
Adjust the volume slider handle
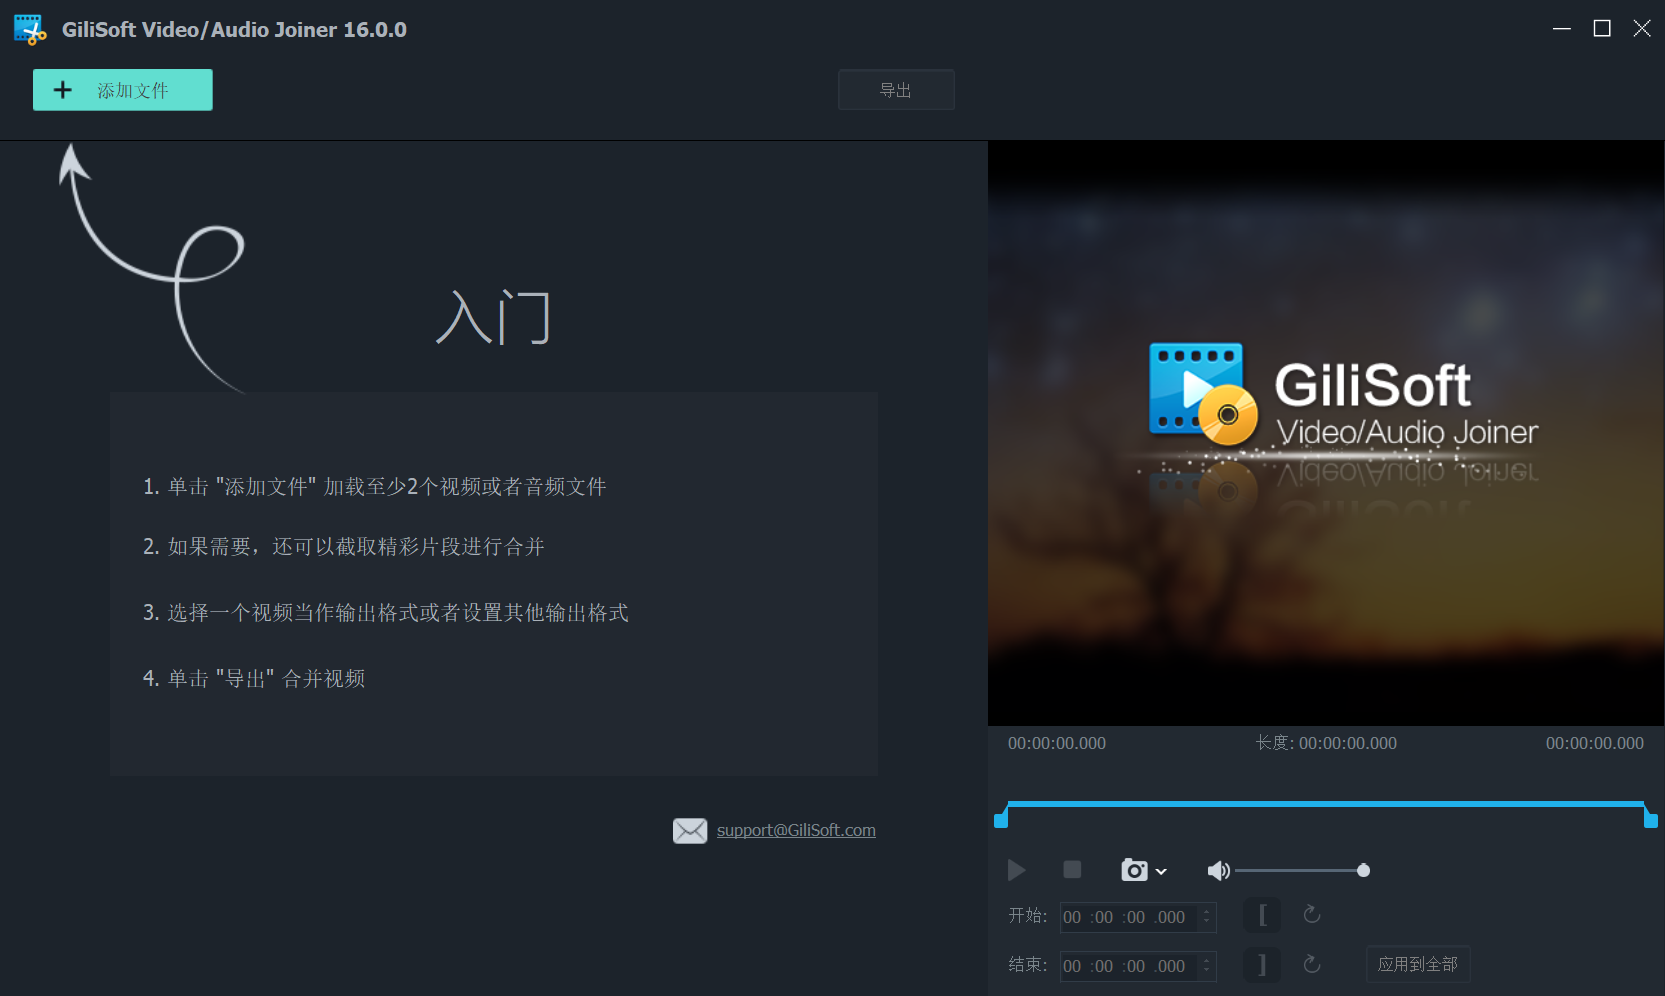1363,871
